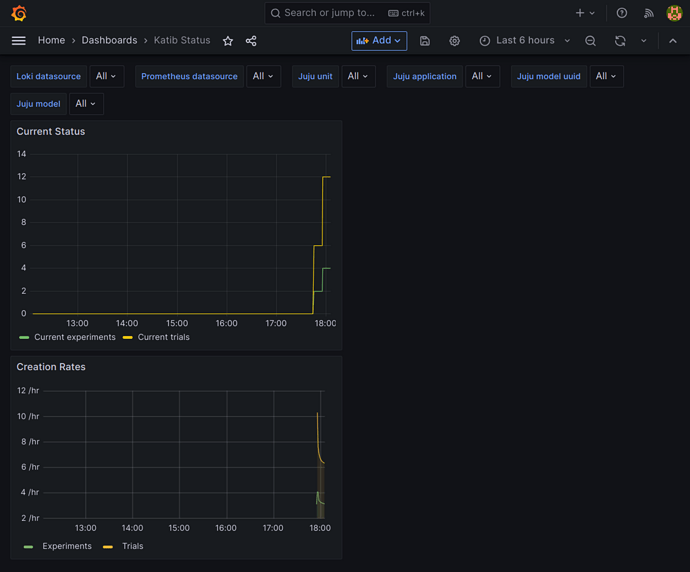Image resolution: width=690 pixels, height=572 pixels.
Task: Click yellow Trials color swatch
Action: (108, 547)
